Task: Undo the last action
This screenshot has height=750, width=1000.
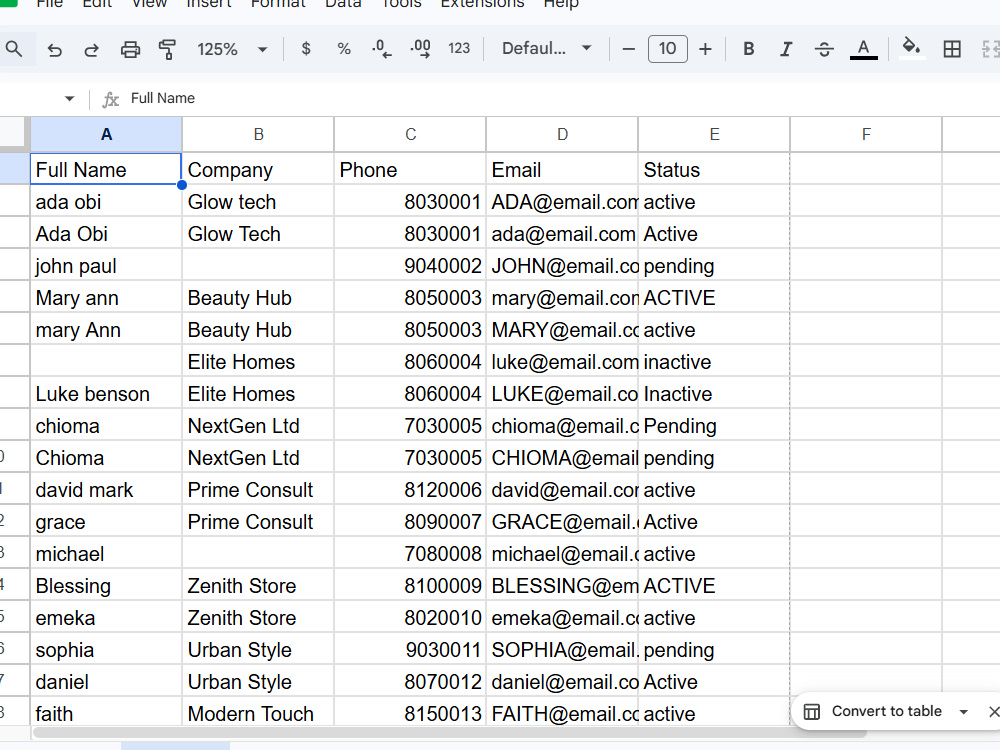Action: 55,49
